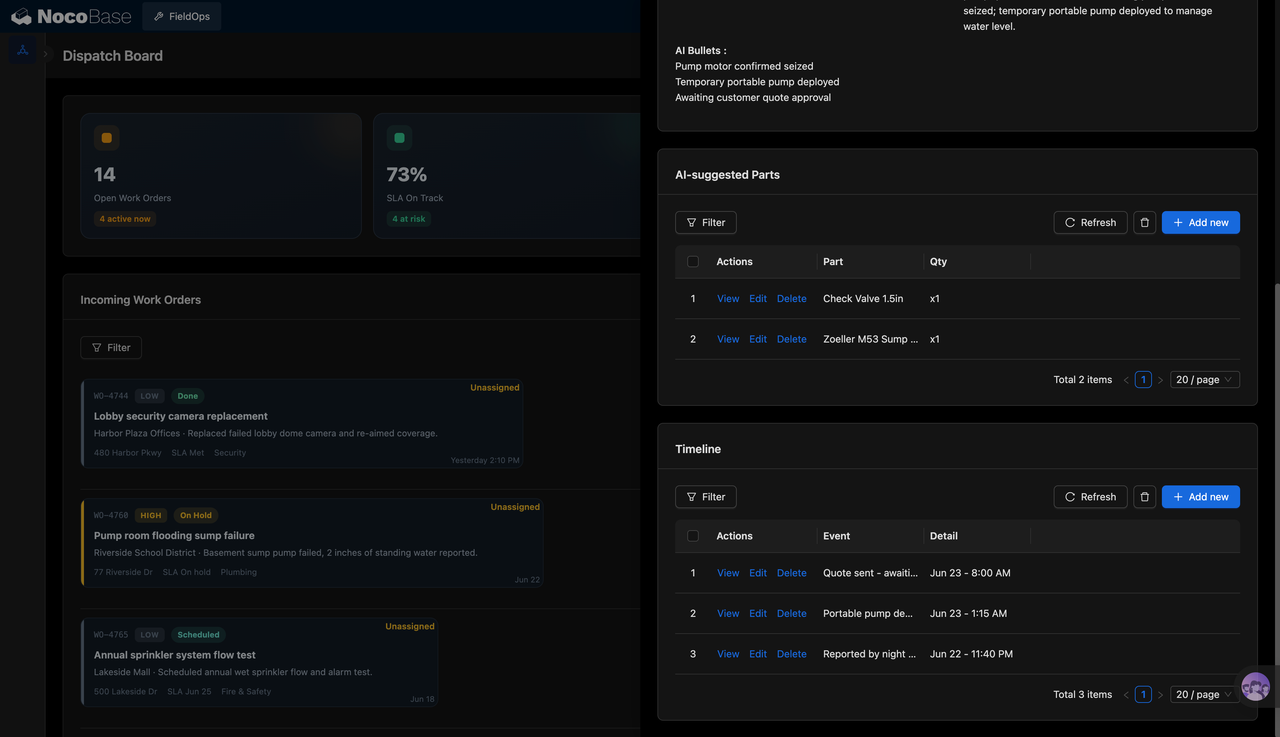The height and width of the screenshot is (737, 1280).
Task: Expand sidebar using the chevron arrow
Action: click(46, 55)
